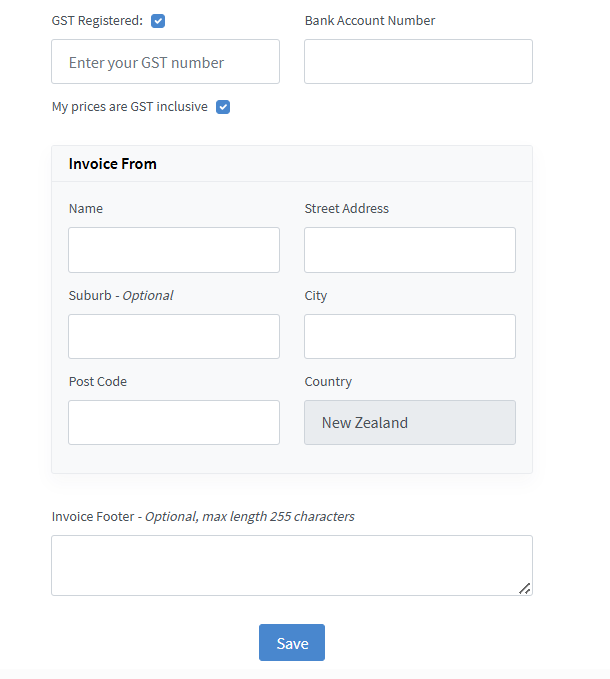Click the GST number input field

[x=165, y=62]
